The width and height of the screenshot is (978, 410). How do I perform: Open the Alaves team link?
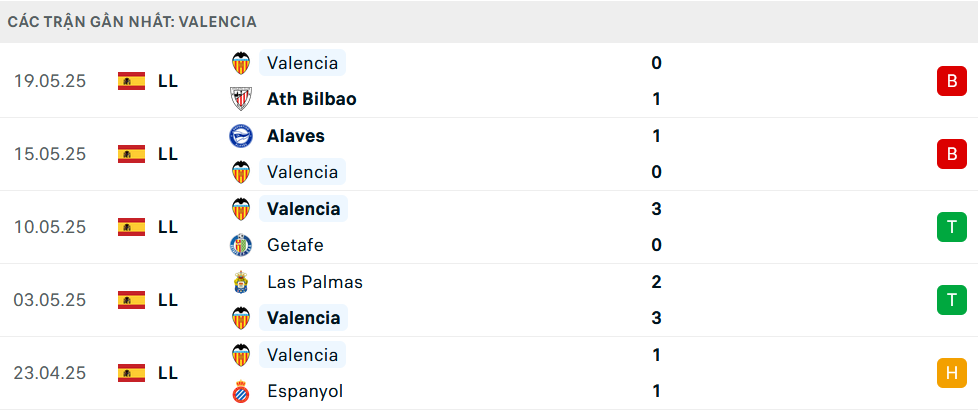296,136
